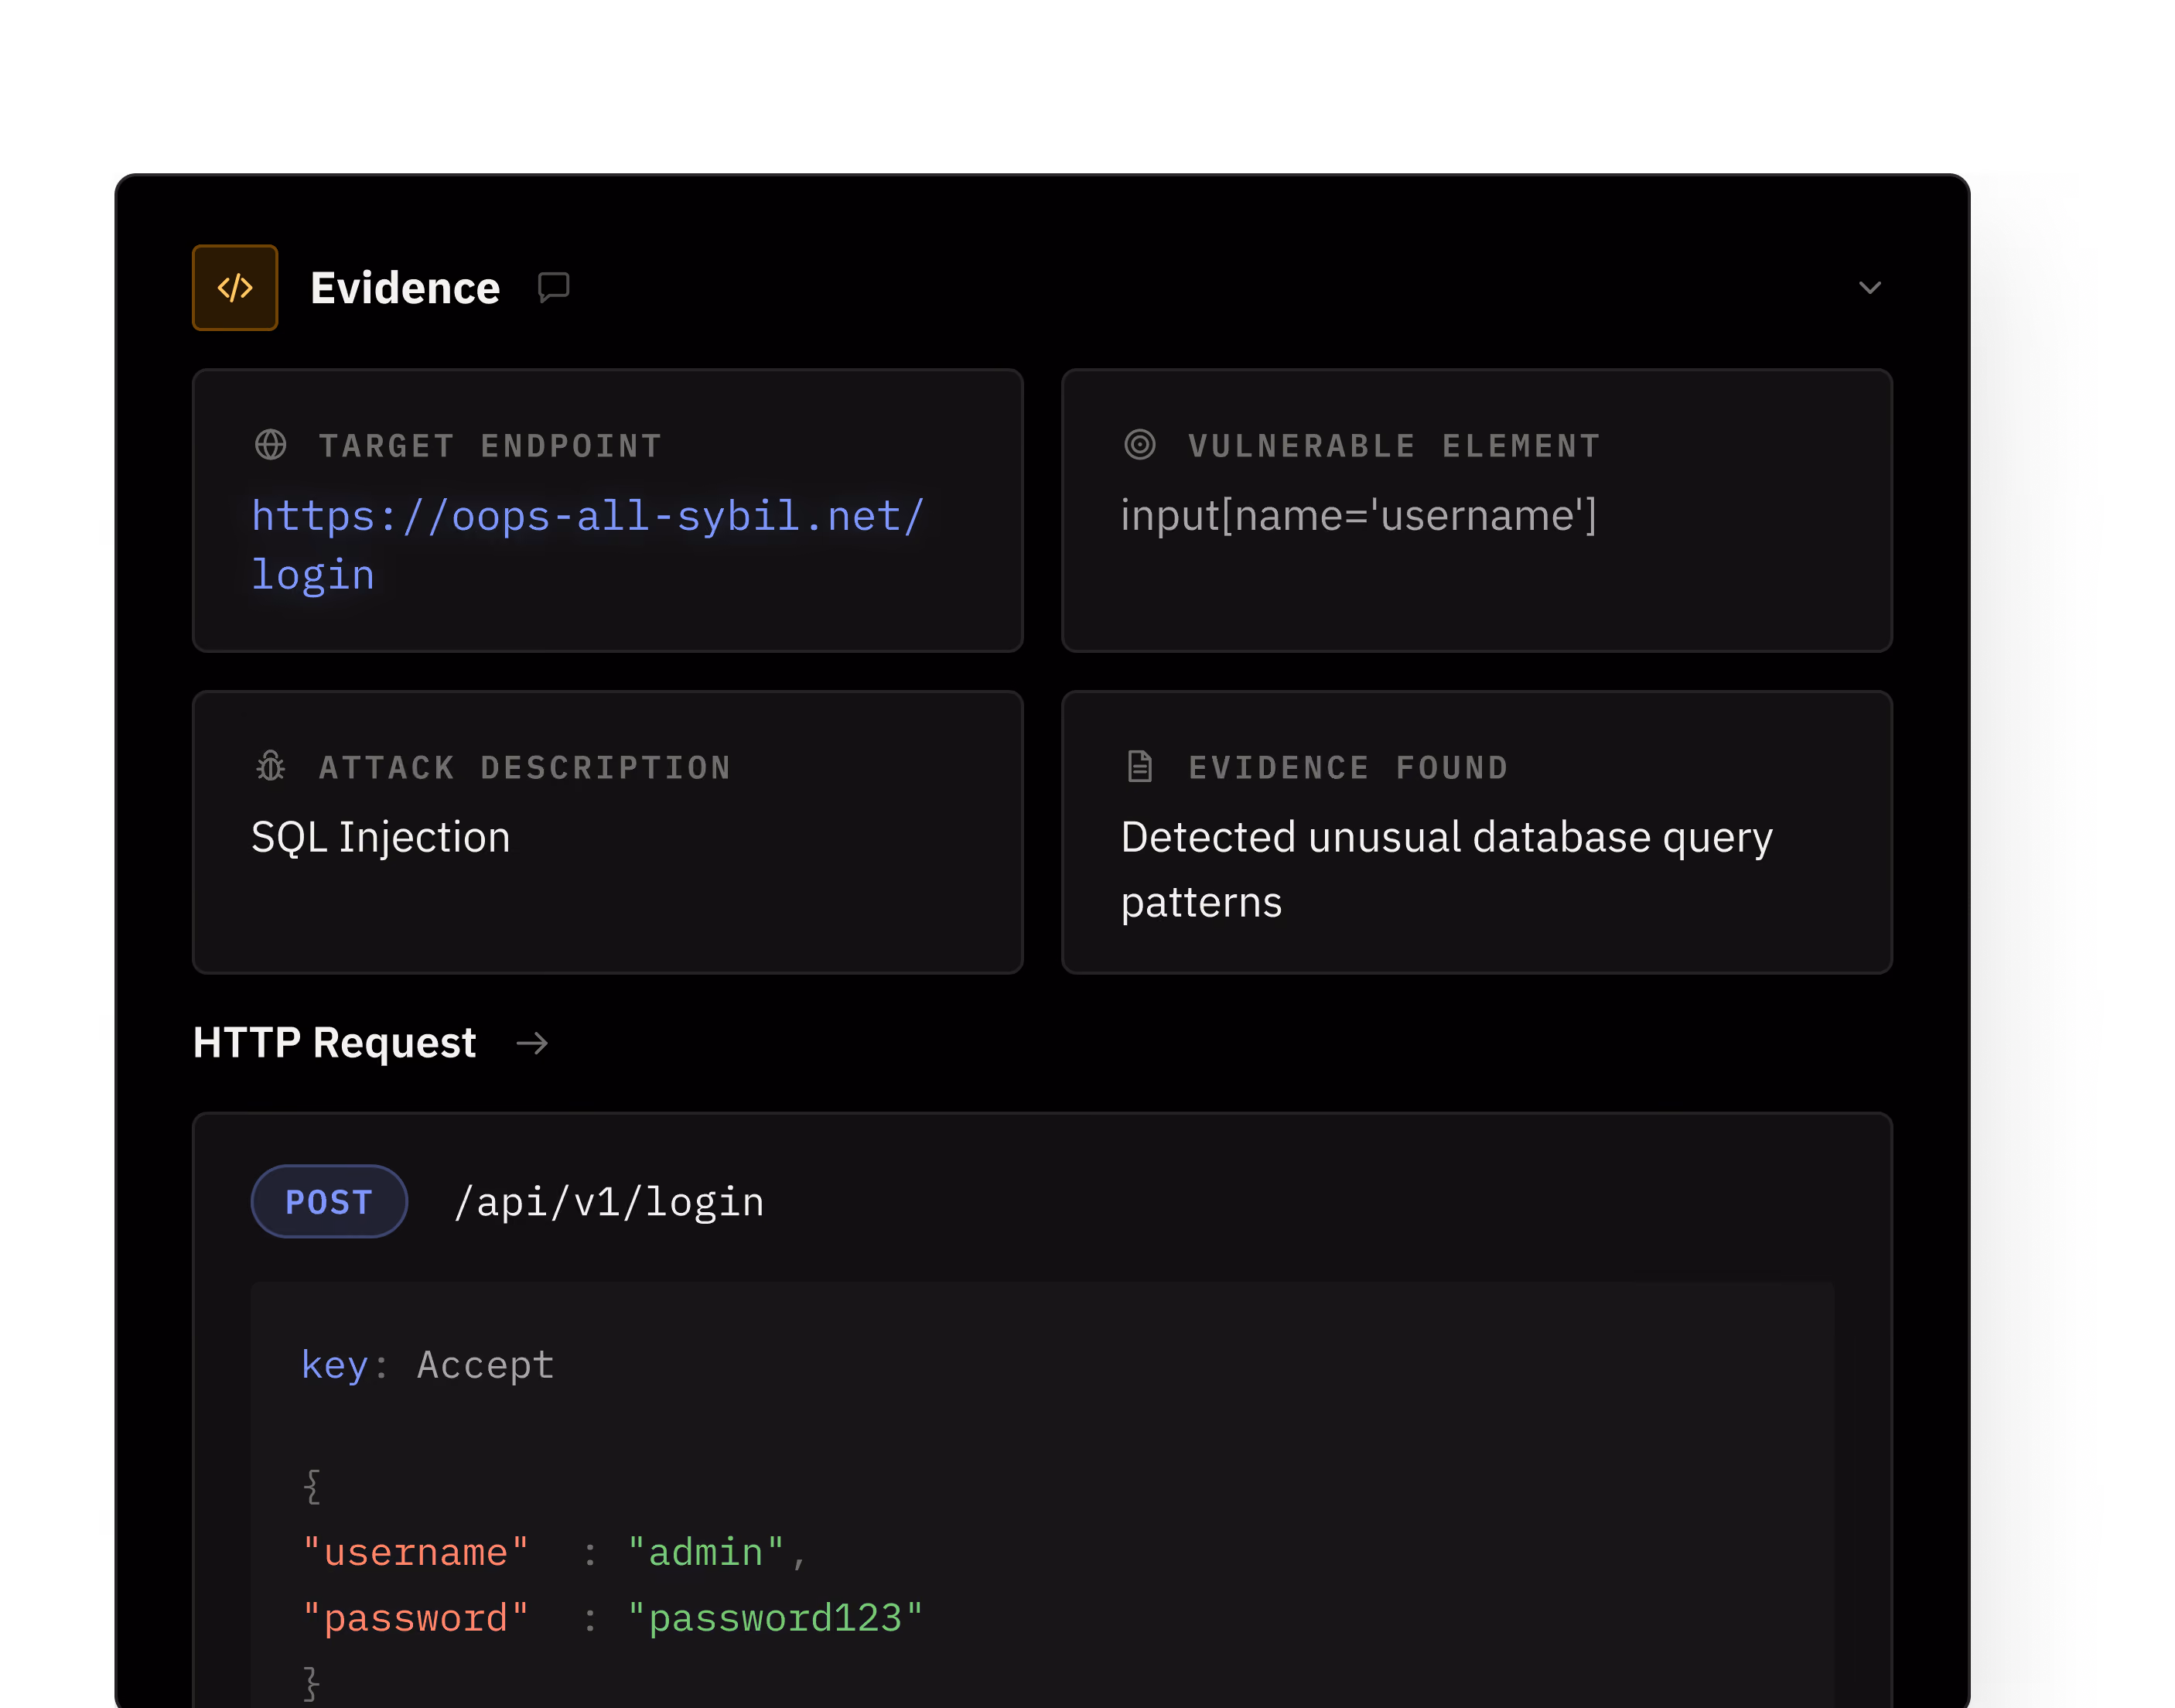Click the ATTACK DESCRIPTION label
Image resolution: width=2175 pixels, height=1708 pixels.
pyautogui.click(x=526, y=768)
